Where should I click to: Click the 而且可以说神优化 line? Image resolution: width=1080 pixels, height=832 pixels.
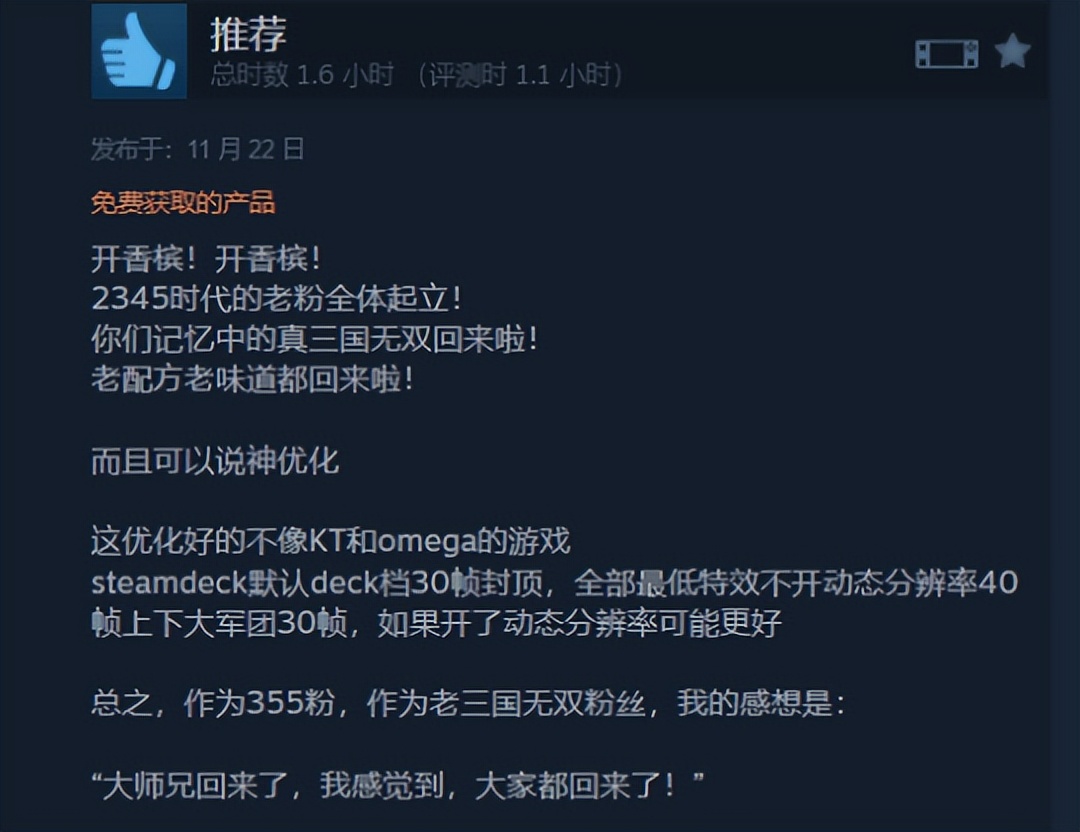point(215,461)
